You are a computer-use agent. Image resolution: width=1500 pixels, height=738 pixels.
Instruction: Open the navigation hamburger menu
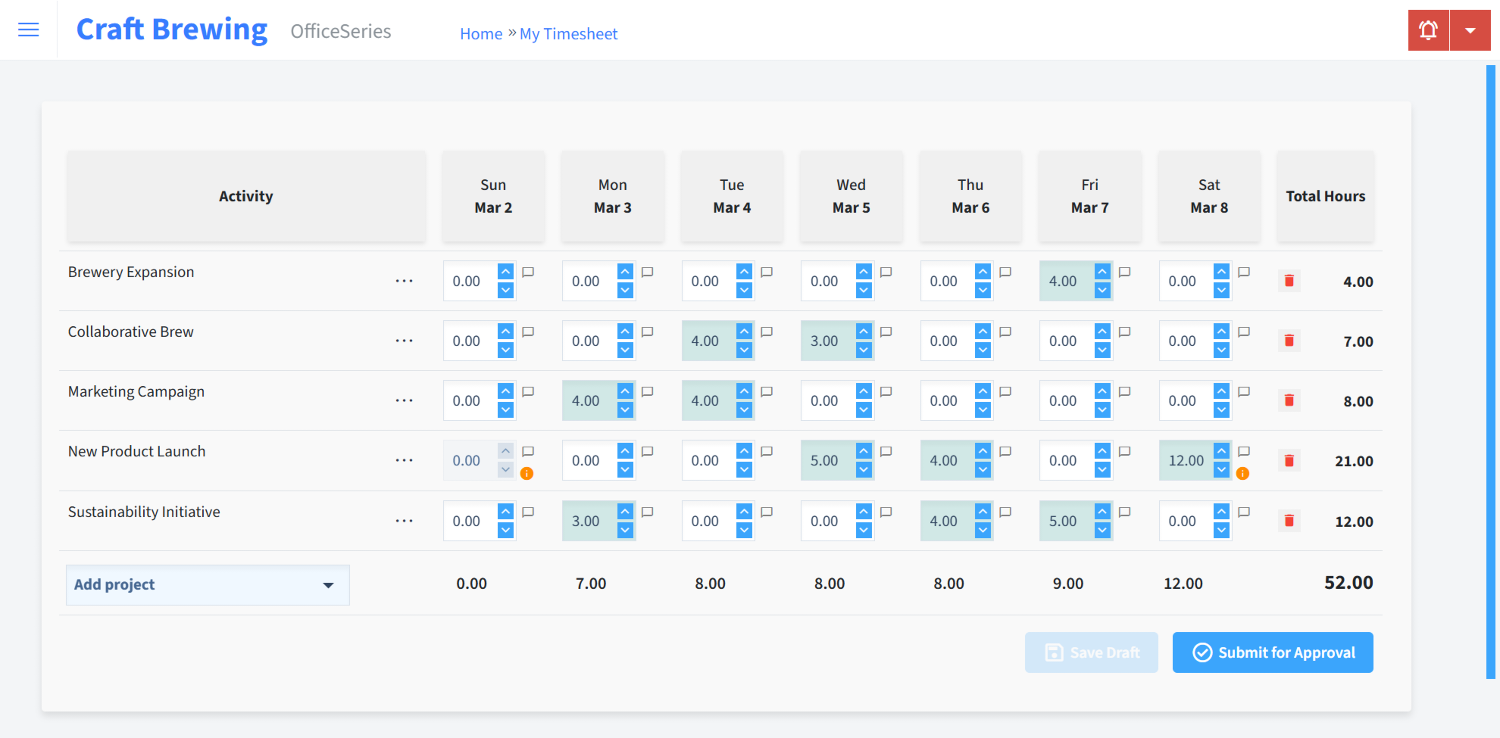(x=28, y=29)
